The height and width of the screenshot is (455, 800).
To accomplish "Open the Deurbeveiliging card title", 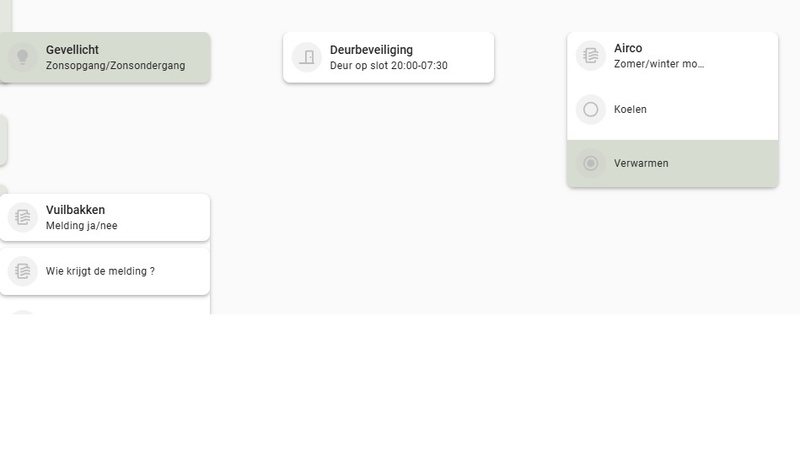I will coord(371,50).
